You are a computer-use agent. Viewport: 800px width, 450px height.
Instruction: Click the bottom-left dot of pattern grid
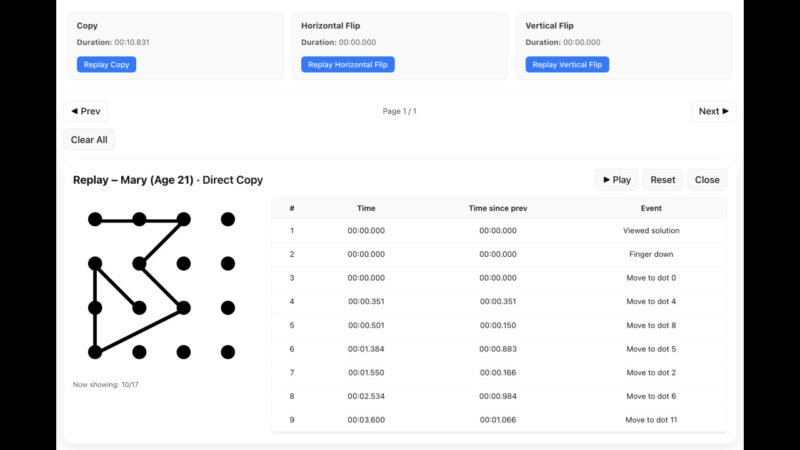[x=95, y=352]
